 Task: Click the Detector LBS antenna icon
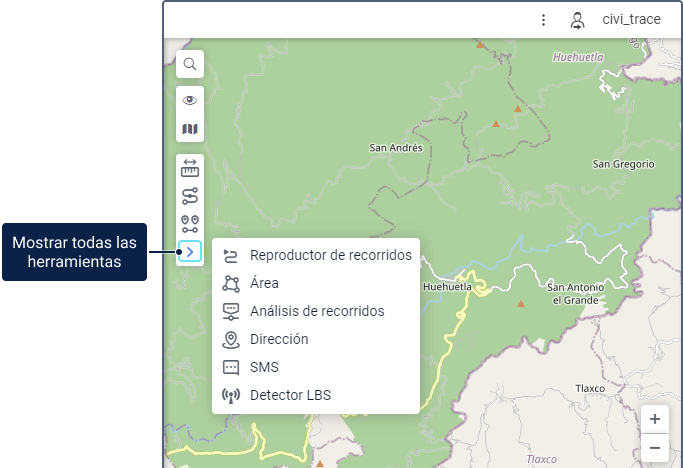pos(231,396)
